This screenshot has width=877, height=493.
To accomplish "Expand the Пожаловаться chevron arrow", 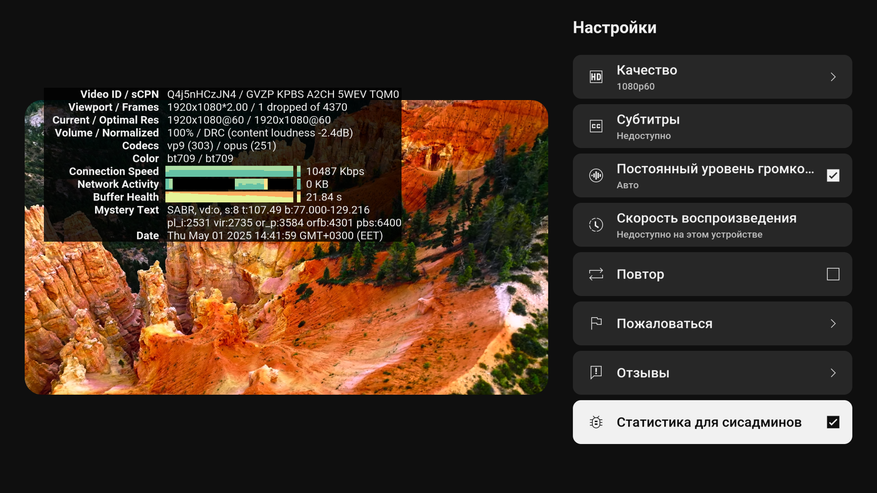I will point(833,323).
